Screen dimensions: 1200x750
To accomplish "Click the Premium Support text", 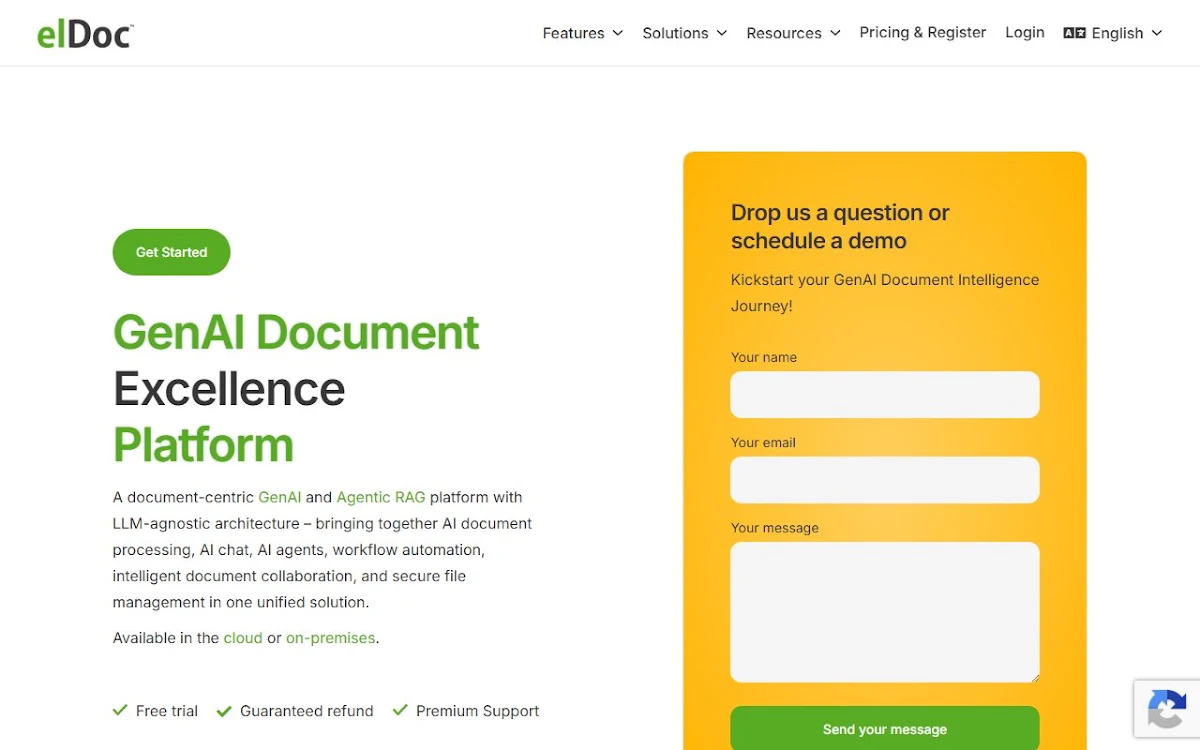I will (x=477, y=711).
